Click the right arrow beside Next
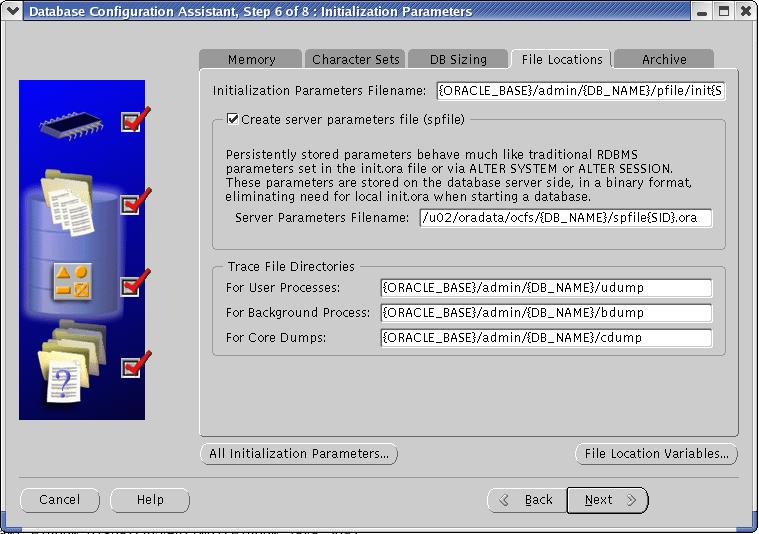The width and height of the screenshot is (759, 534). pos(631,500)
